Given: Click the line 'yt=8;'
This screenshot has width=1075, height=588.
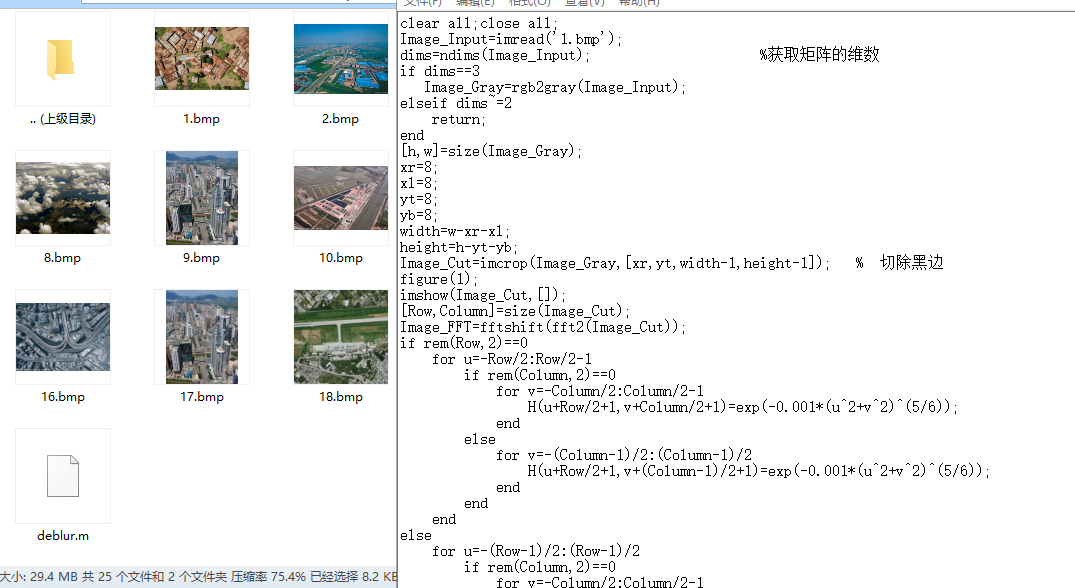Looking at the screenshot, I should point(419,199).
